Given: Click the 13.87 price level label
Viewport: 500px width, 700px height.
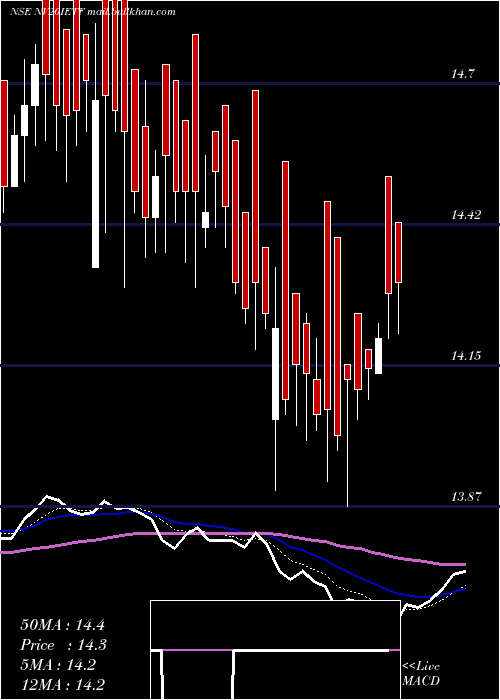Looking at the screenshot, I should click(466, 497).
